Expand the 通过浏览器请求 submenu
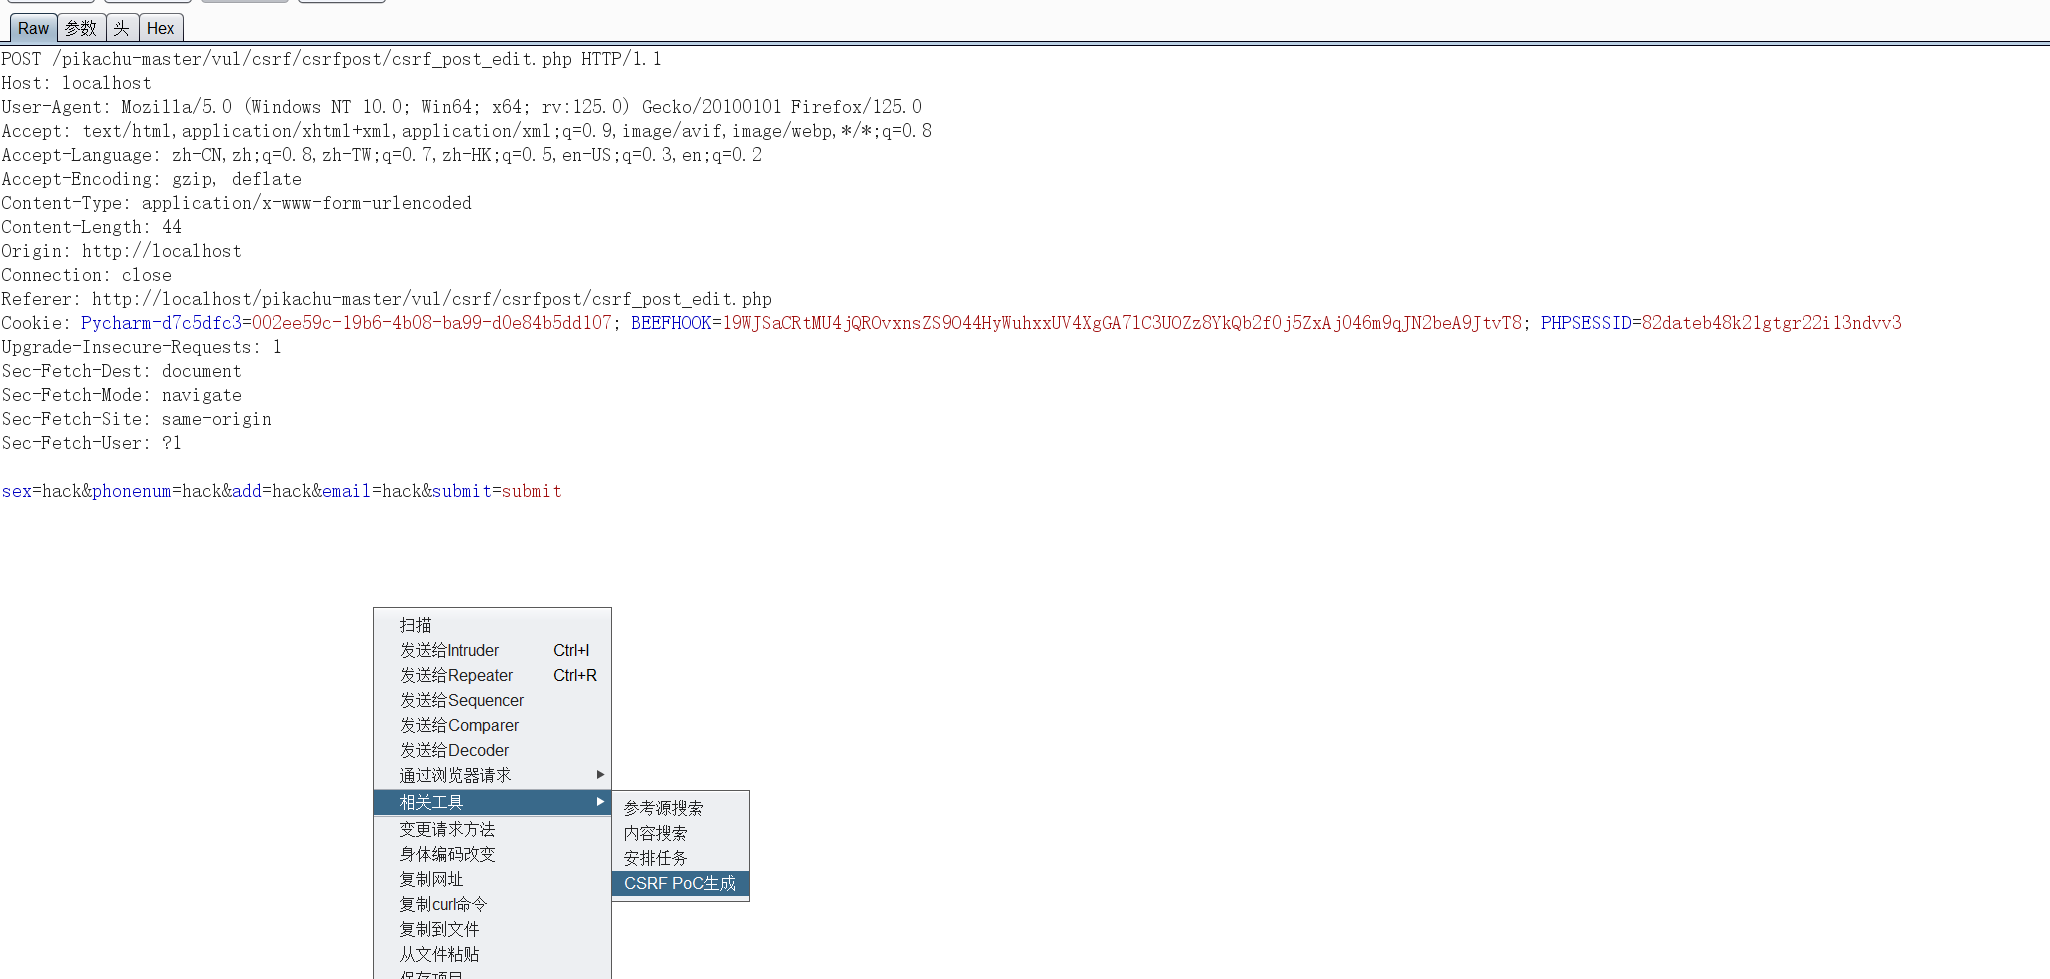 click(492, 775)
